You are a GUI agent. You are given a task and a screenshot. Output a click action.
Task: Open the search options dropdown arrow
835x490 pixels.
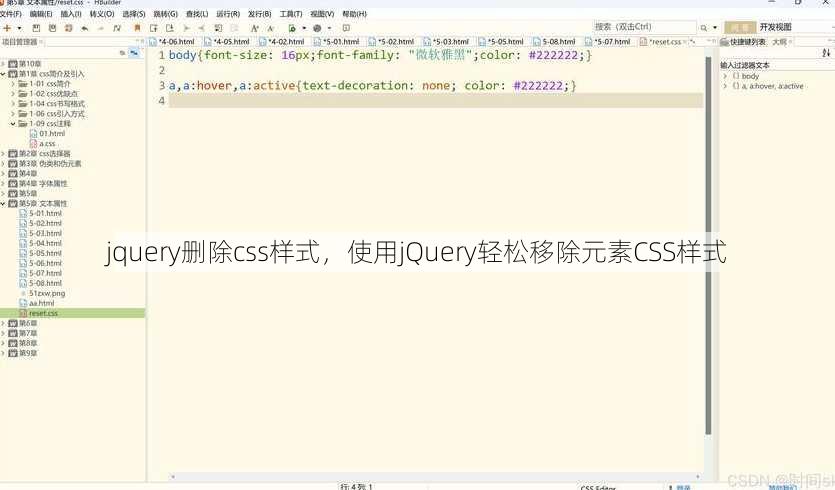click(x=715, y=28)
